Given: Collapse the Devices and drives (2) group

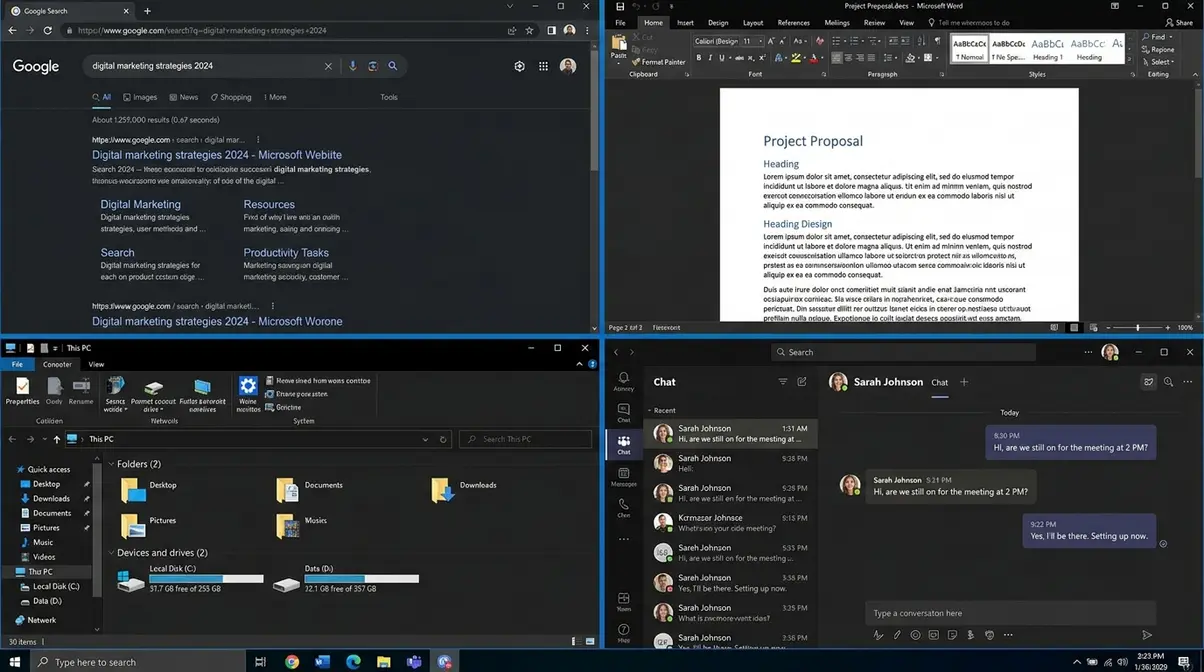Looking at the screenshot, I should coord(111,553).
